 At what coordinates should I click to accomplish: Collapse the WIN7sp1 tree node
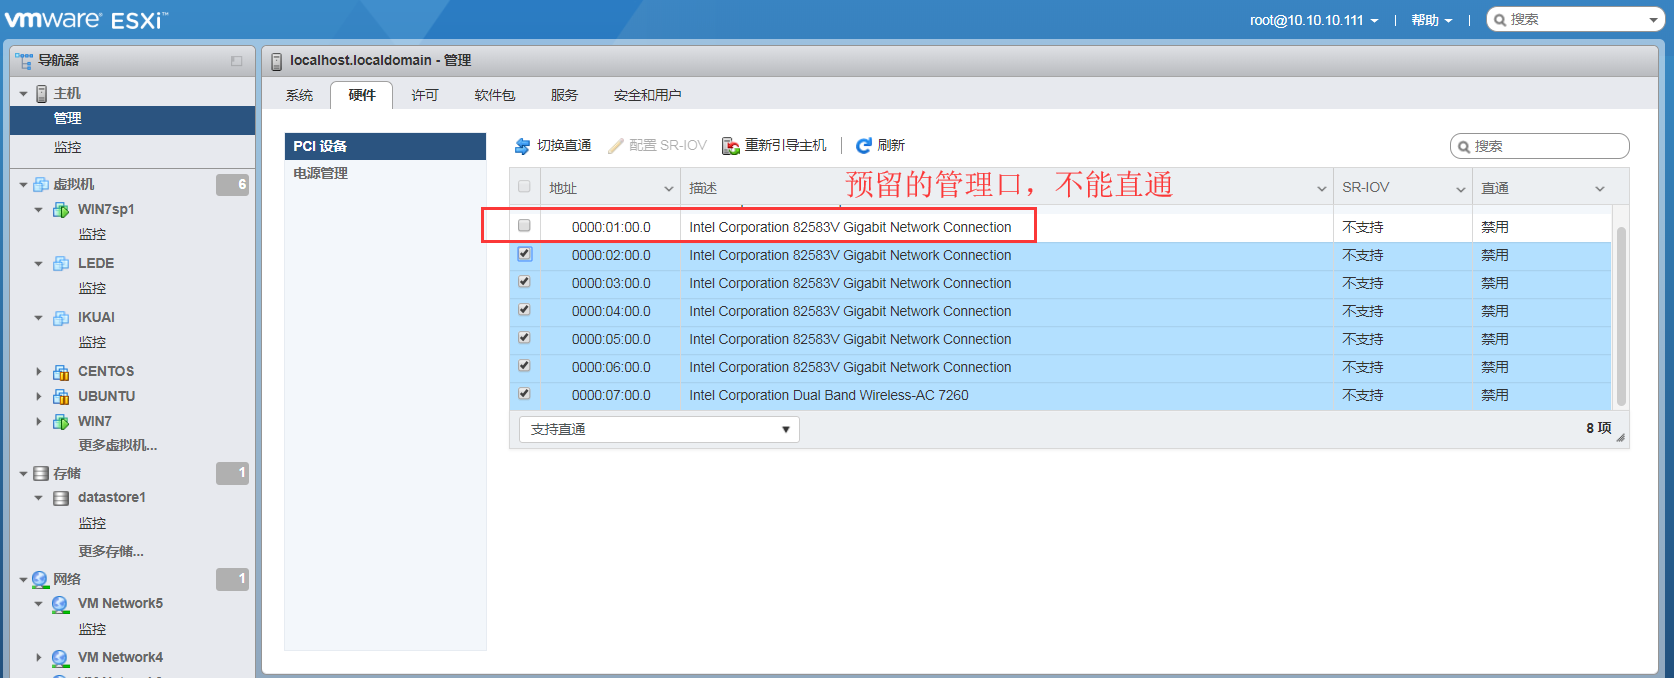(x=39, y=210)
